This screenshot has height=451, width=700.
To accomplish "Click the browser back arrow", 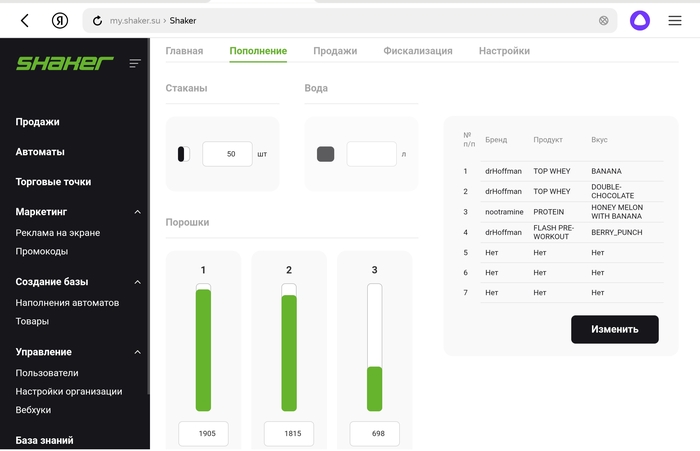I will (25, 20).
